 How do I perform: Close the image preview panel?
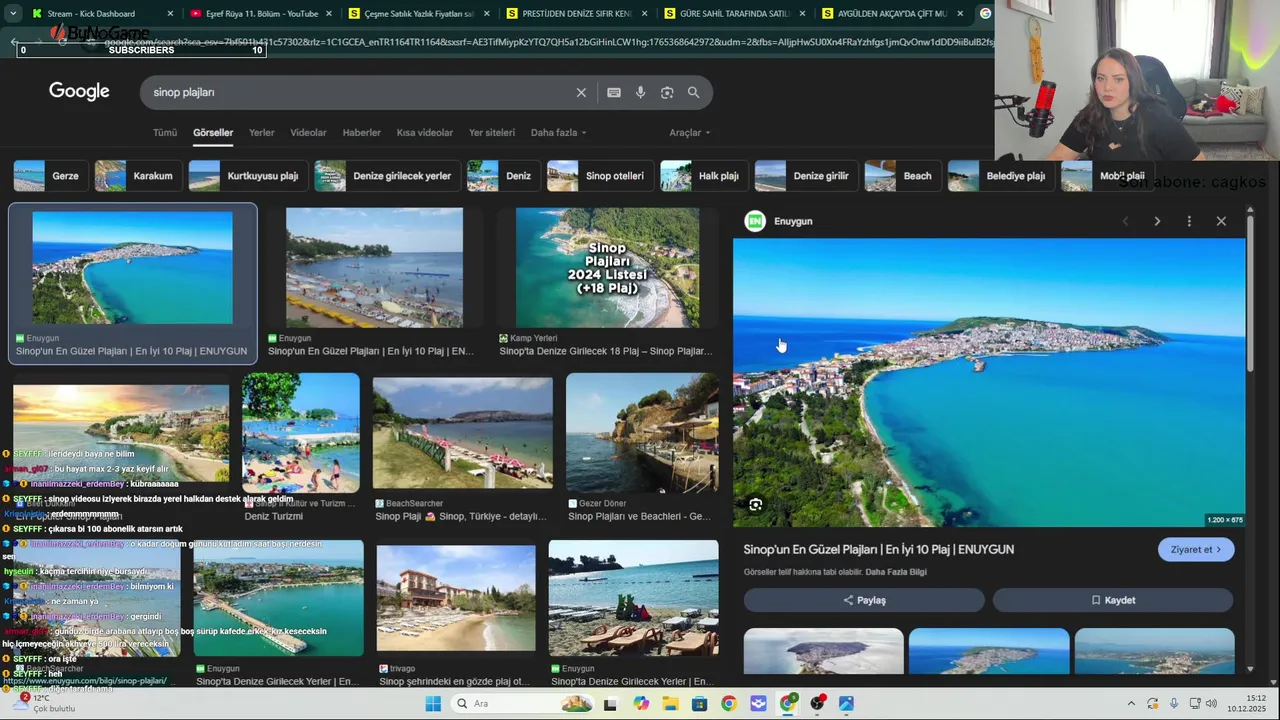(1221, 221)
